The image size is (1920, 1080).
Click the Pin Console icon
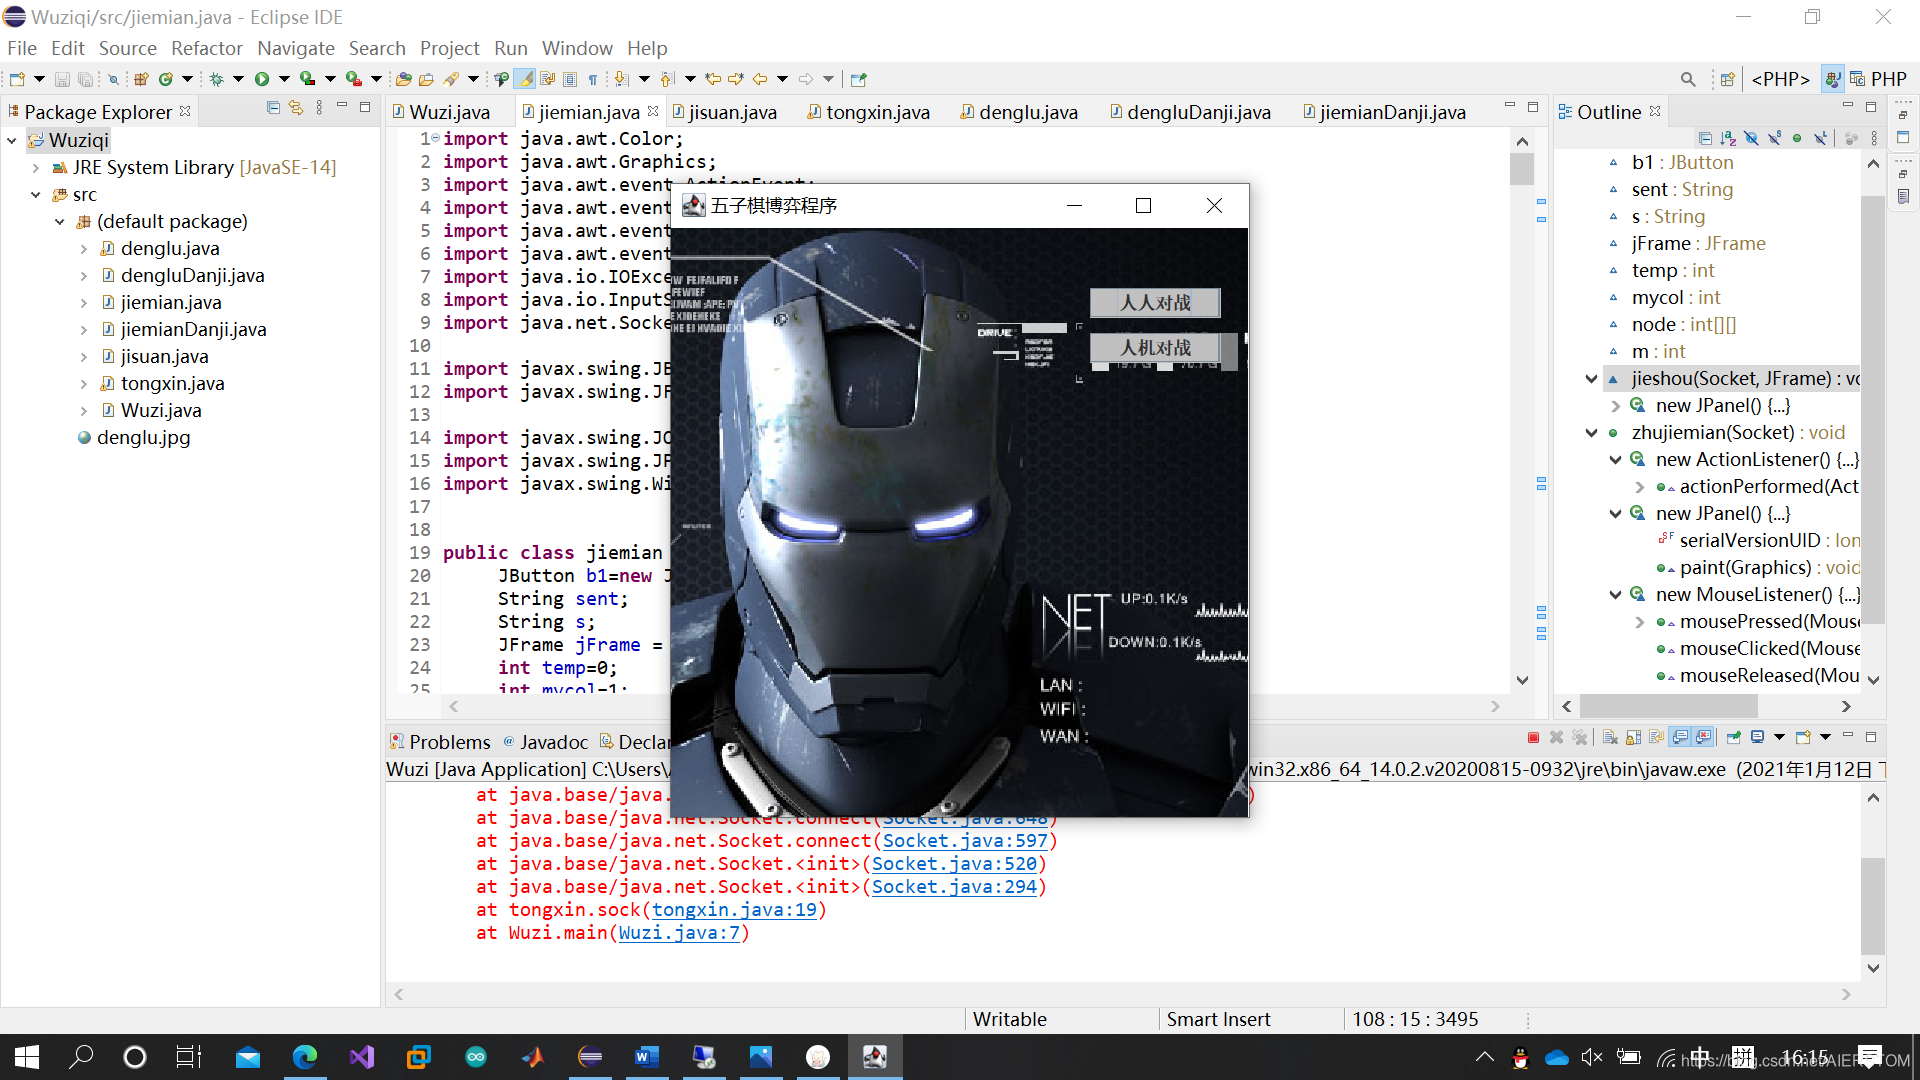click(1733, 738)
